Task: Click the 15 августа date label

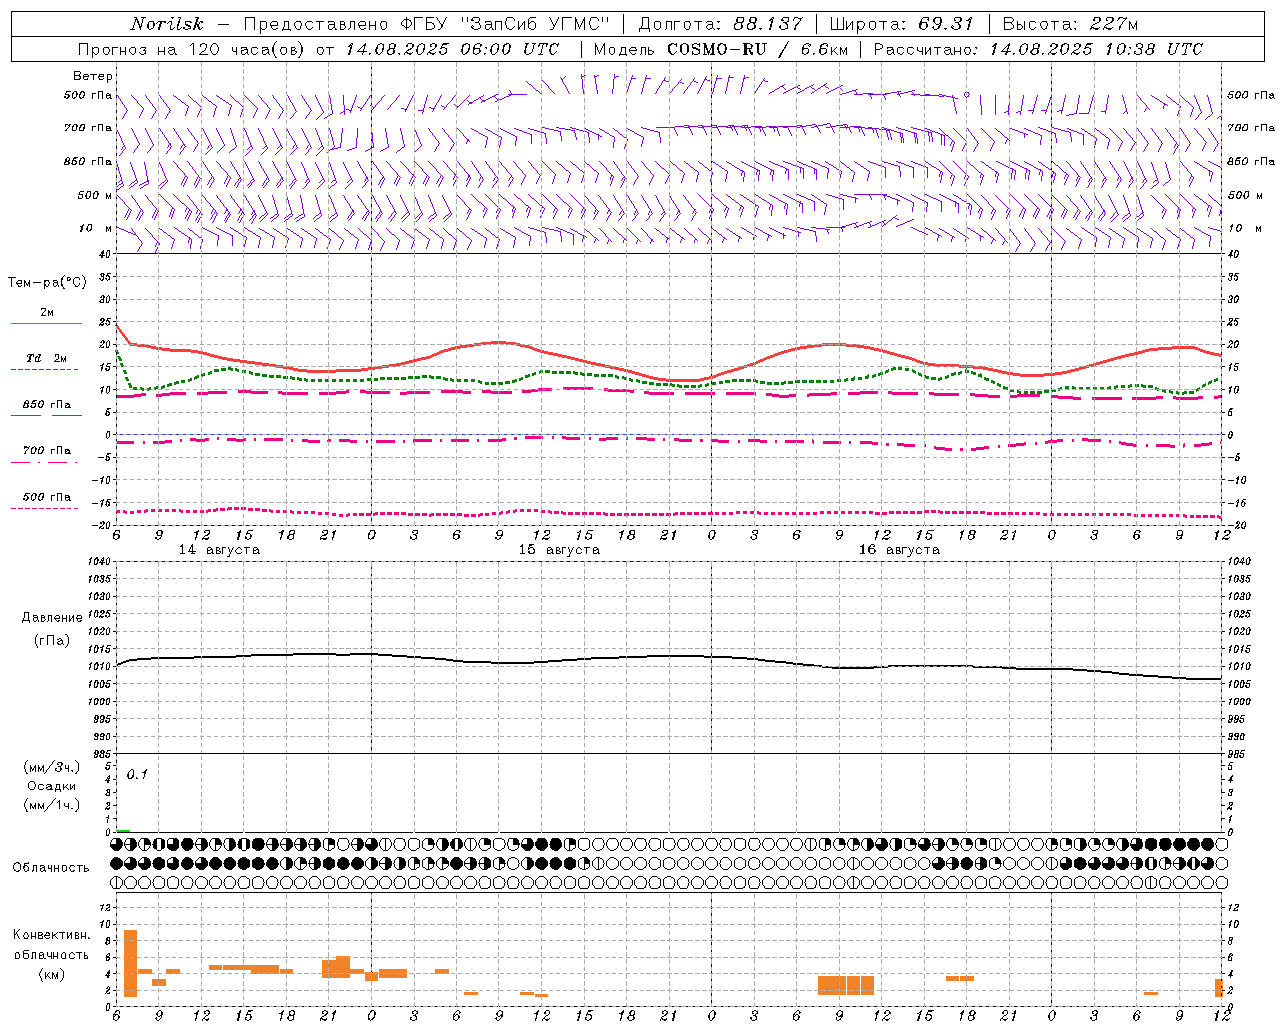Action: (x=559, y=550)
